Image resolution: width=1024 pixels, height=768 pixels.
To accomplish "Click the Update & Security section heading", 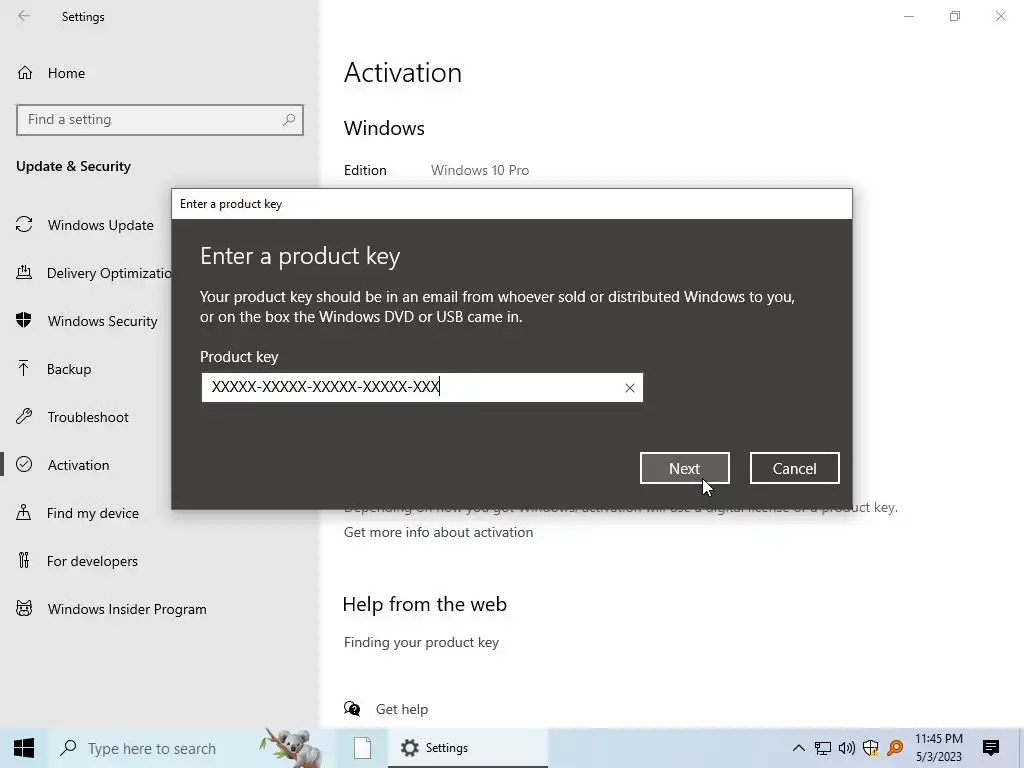I will (x=73, y=167).
